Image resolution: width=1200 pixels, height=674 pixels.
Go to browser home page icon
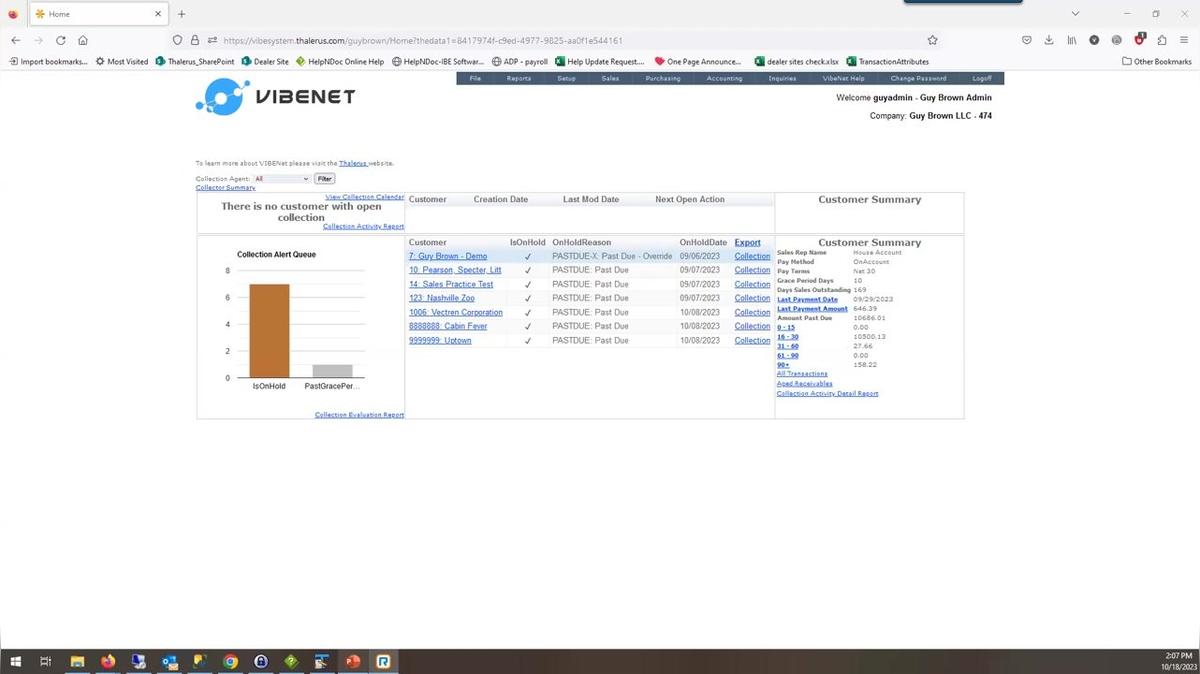tap(83, 40)
